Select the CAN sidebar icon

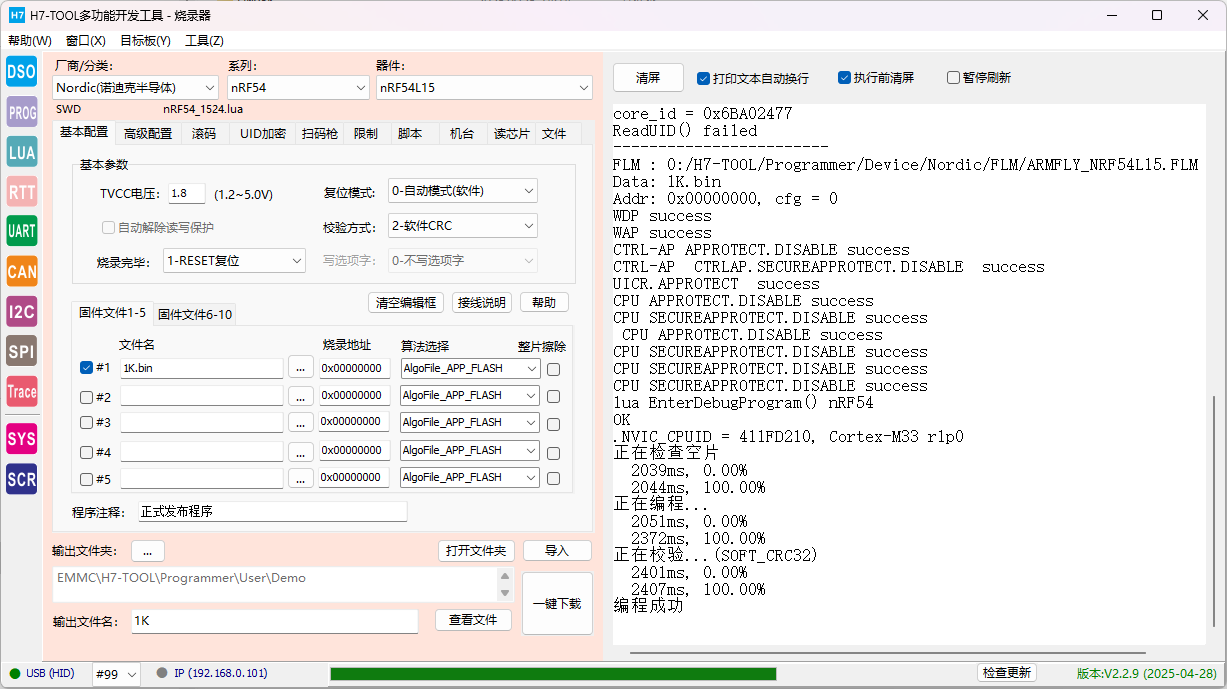pyautogui.click(x=22, y=271)
